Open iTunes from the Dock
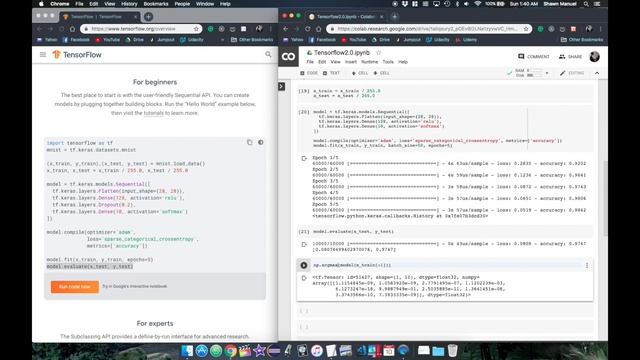The height and width of the screenshot is (360, 640). pos(317,350)
